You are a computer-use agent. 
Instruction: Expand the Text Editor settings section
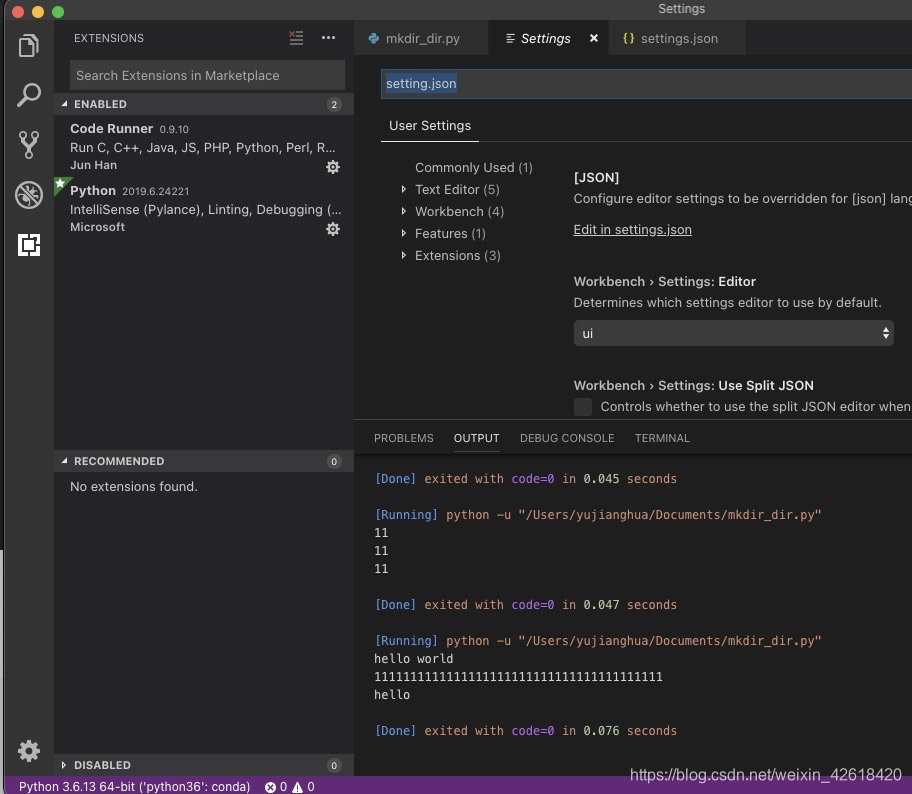pyautogui.click(x=458, y=189)
